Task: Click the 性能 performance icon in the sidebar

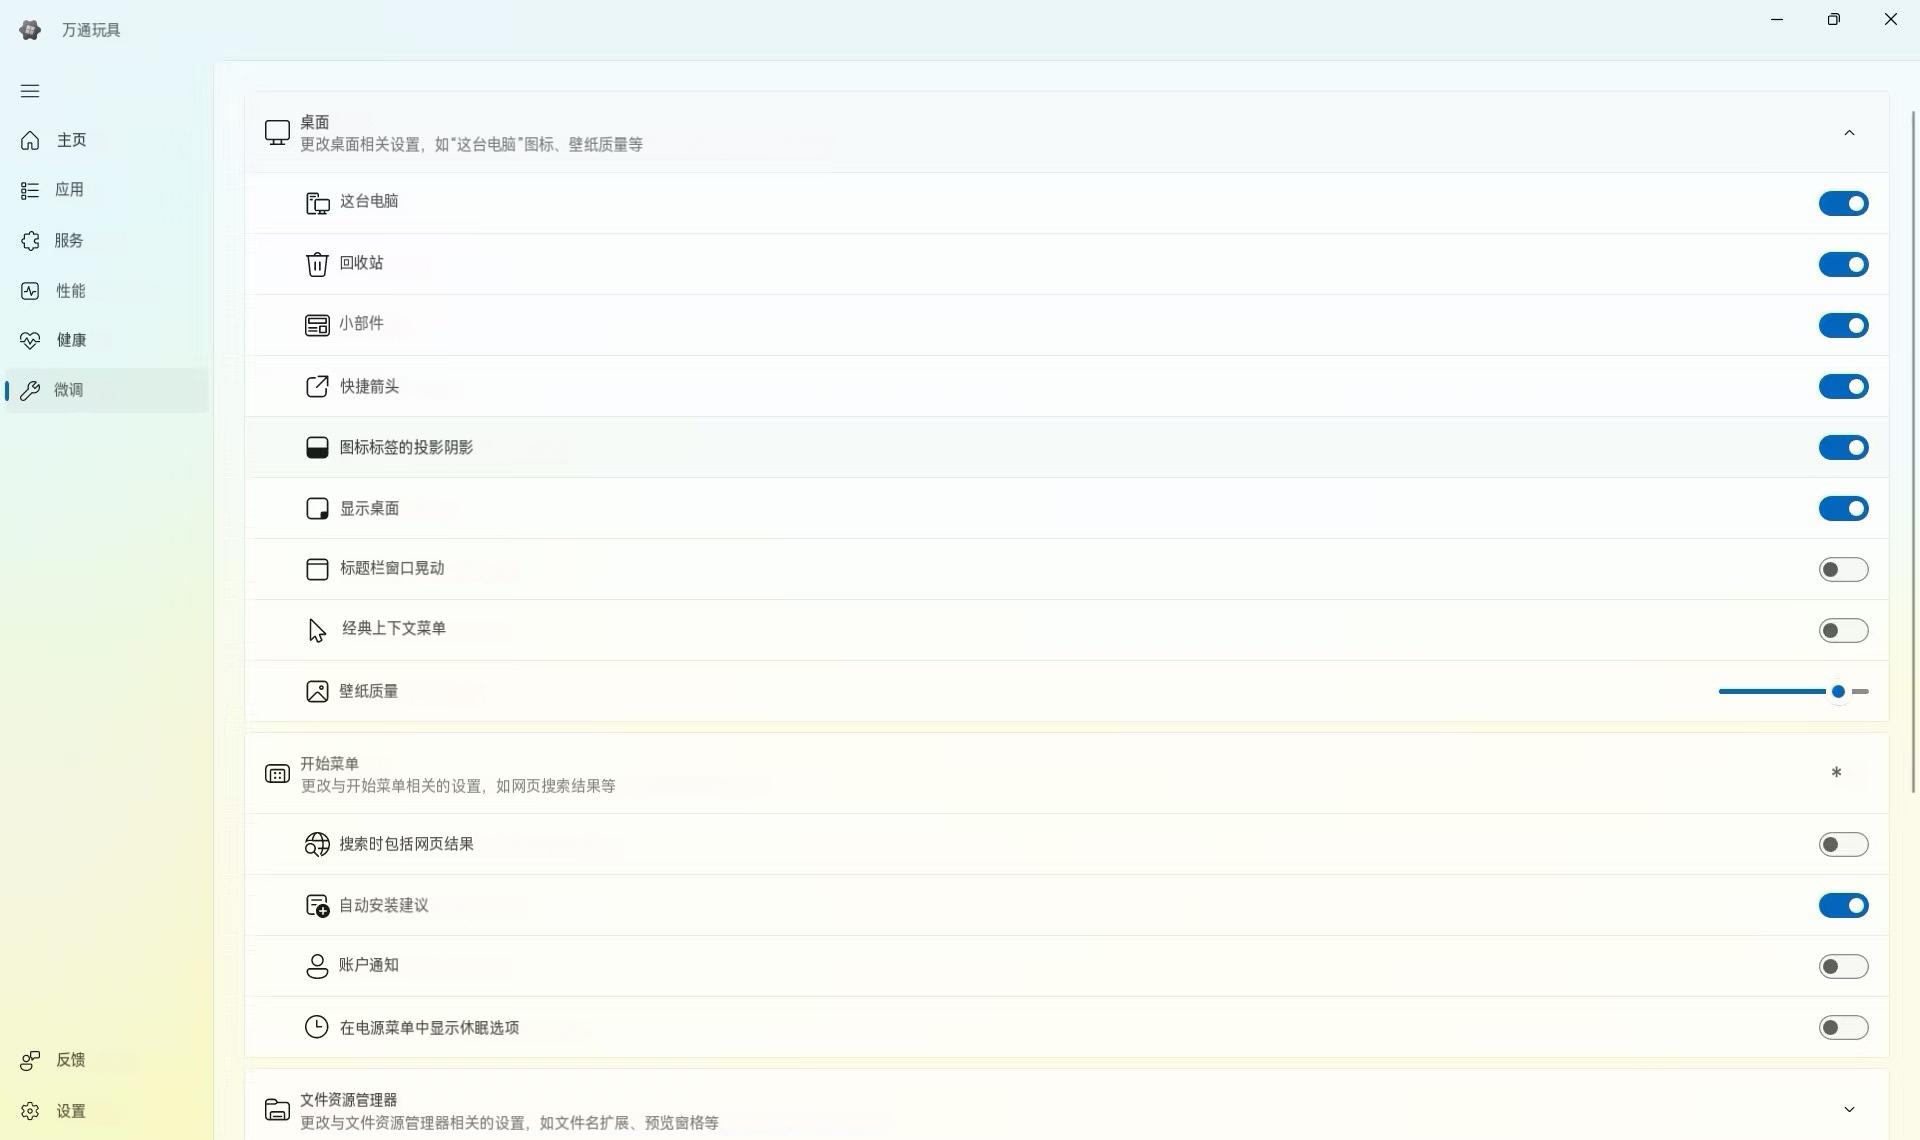Action: click(x=30, y=291)
